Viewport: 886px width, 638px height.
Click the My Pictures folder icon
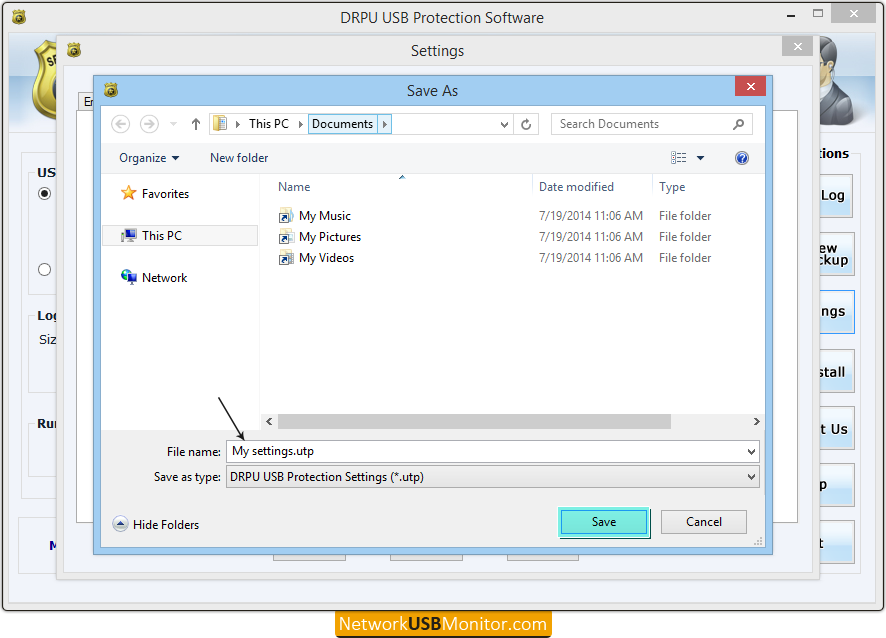point(286,237)
